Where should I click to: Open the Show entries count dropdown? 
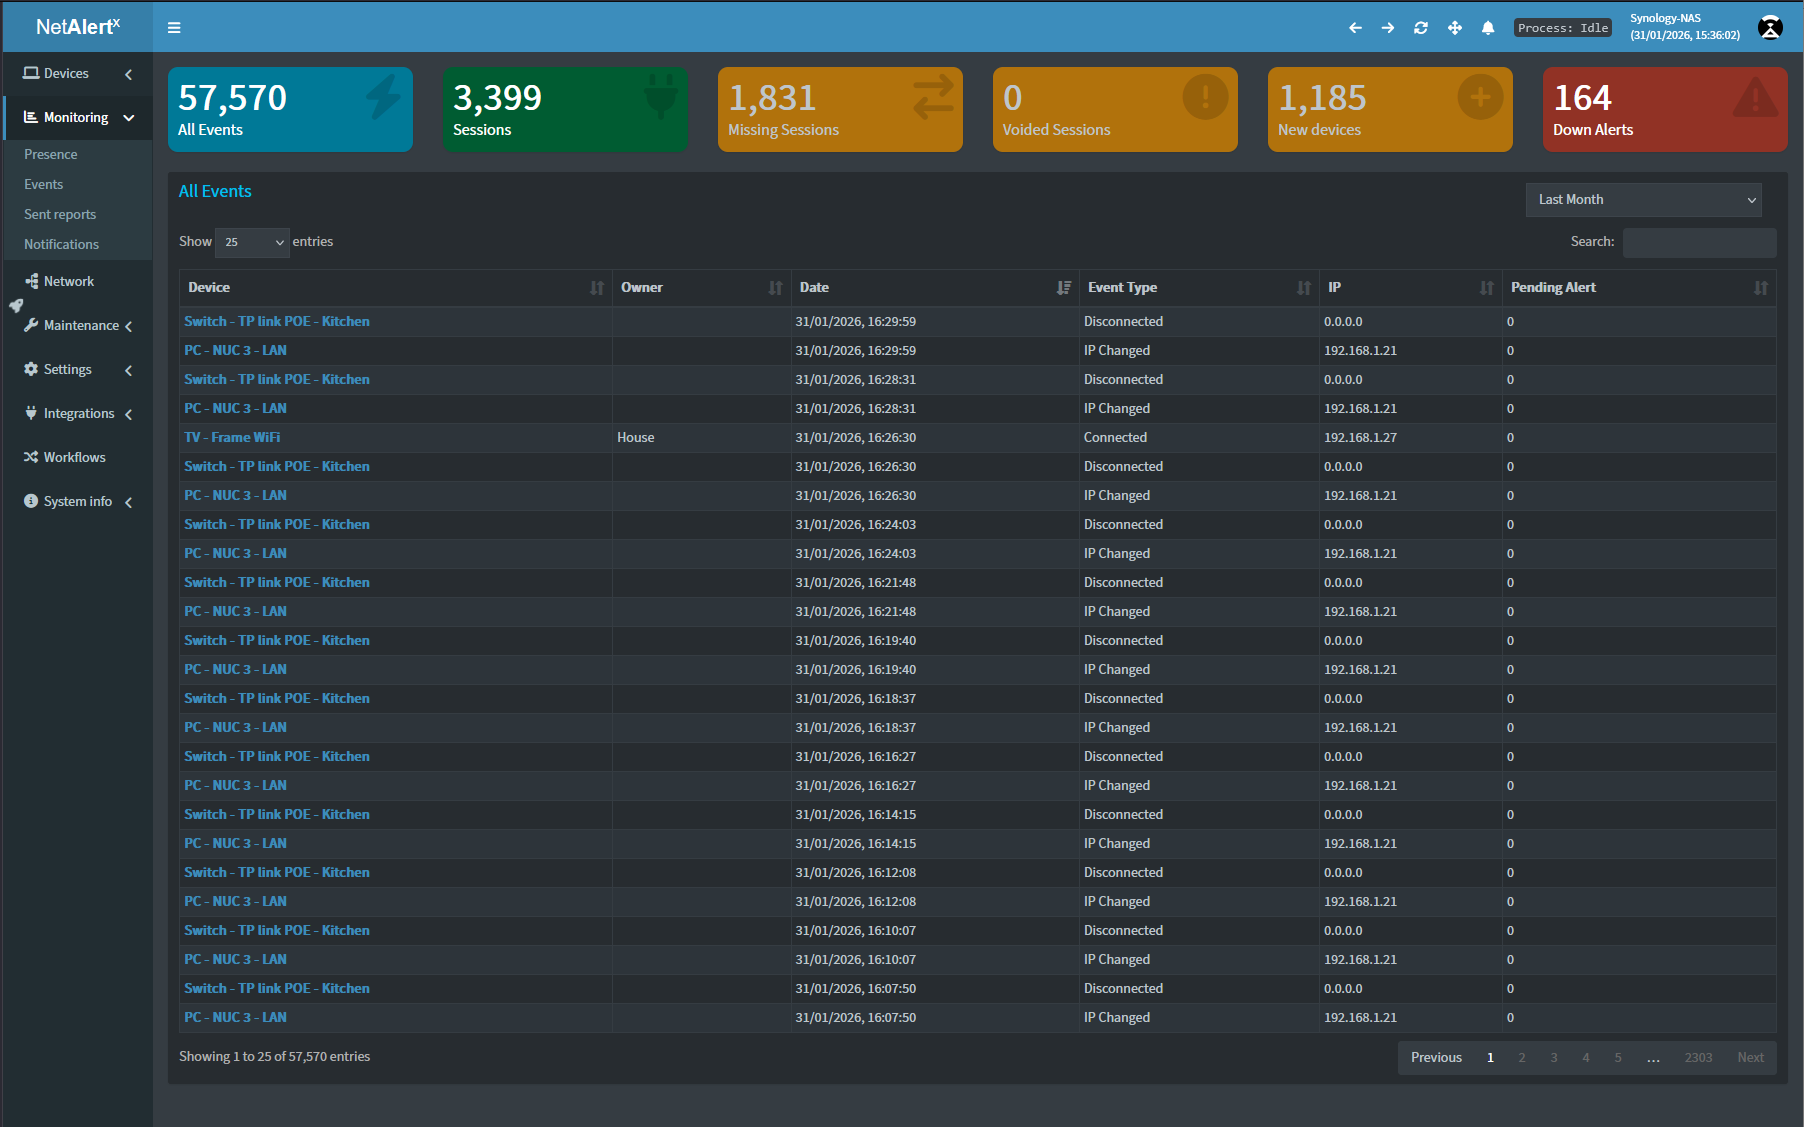click(x=252, y=242)
